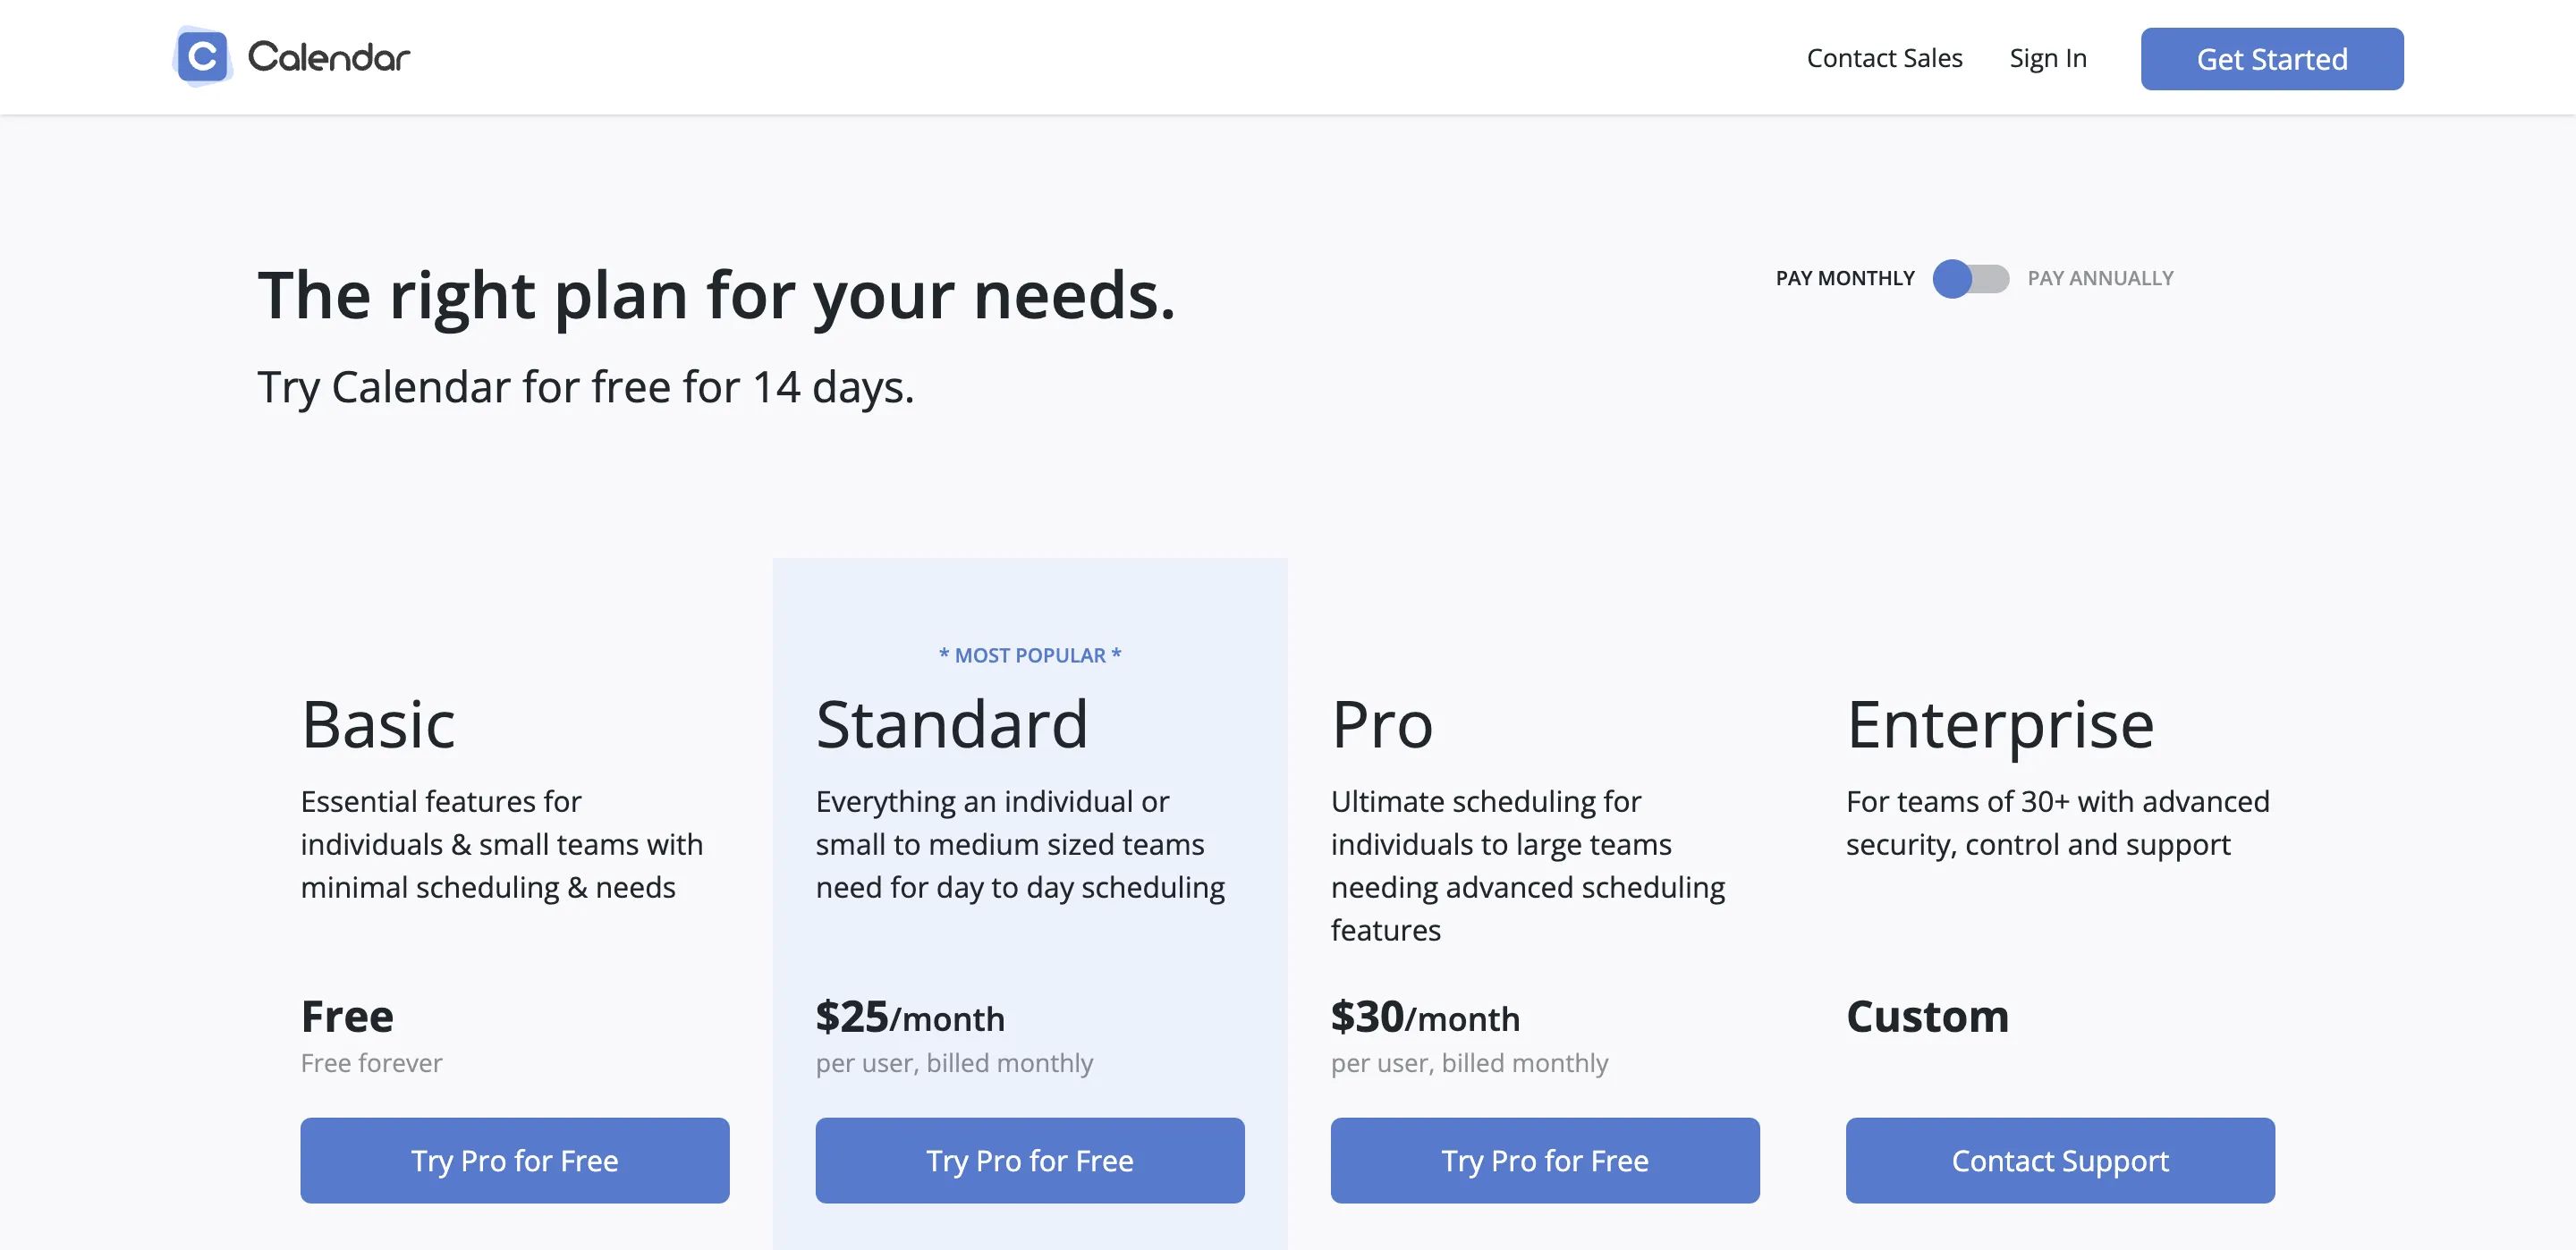The image size is (2576, 1250).
Task: Click the Get Started button
Action: [2272, 59]
